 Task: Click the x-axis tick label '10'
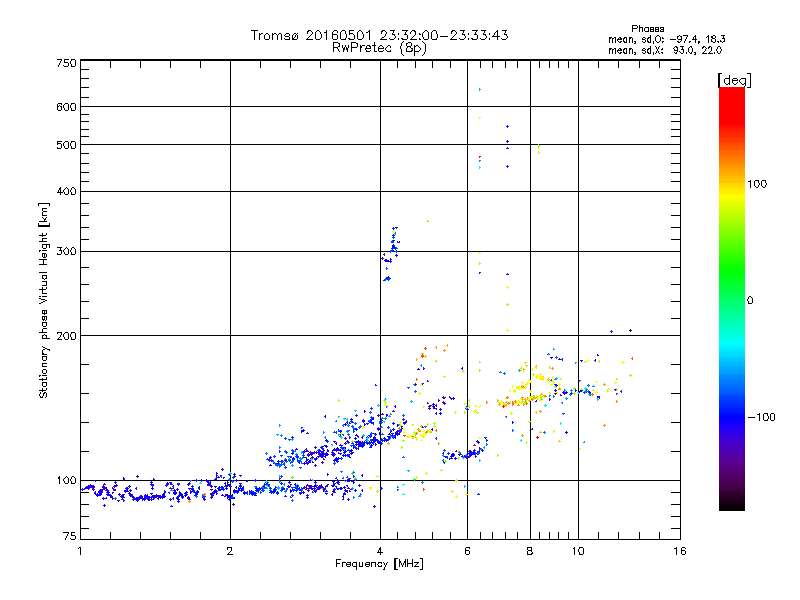click(578, 551)
